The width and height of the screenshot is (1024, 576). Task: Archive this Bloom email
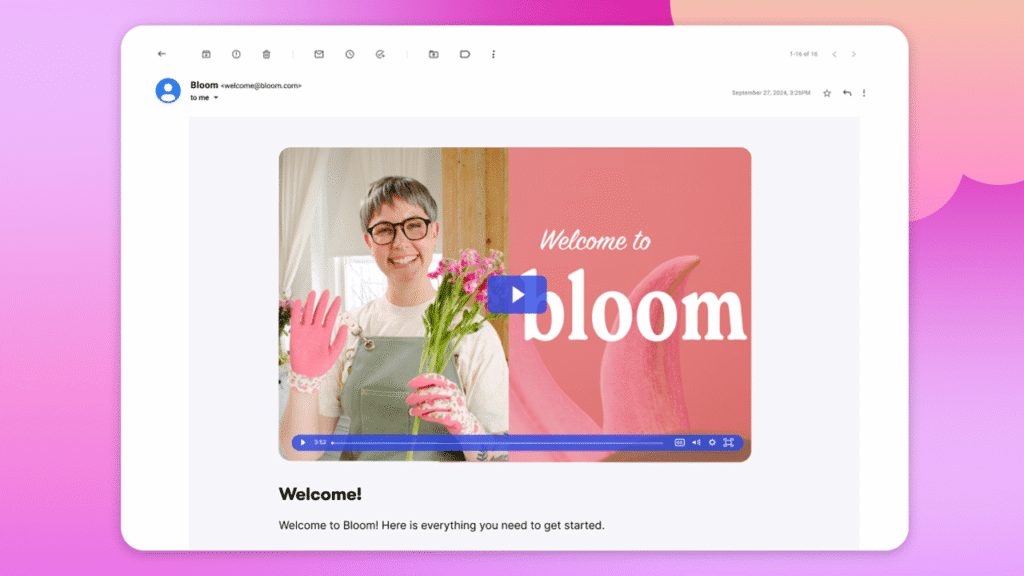(x=207, y=54)
